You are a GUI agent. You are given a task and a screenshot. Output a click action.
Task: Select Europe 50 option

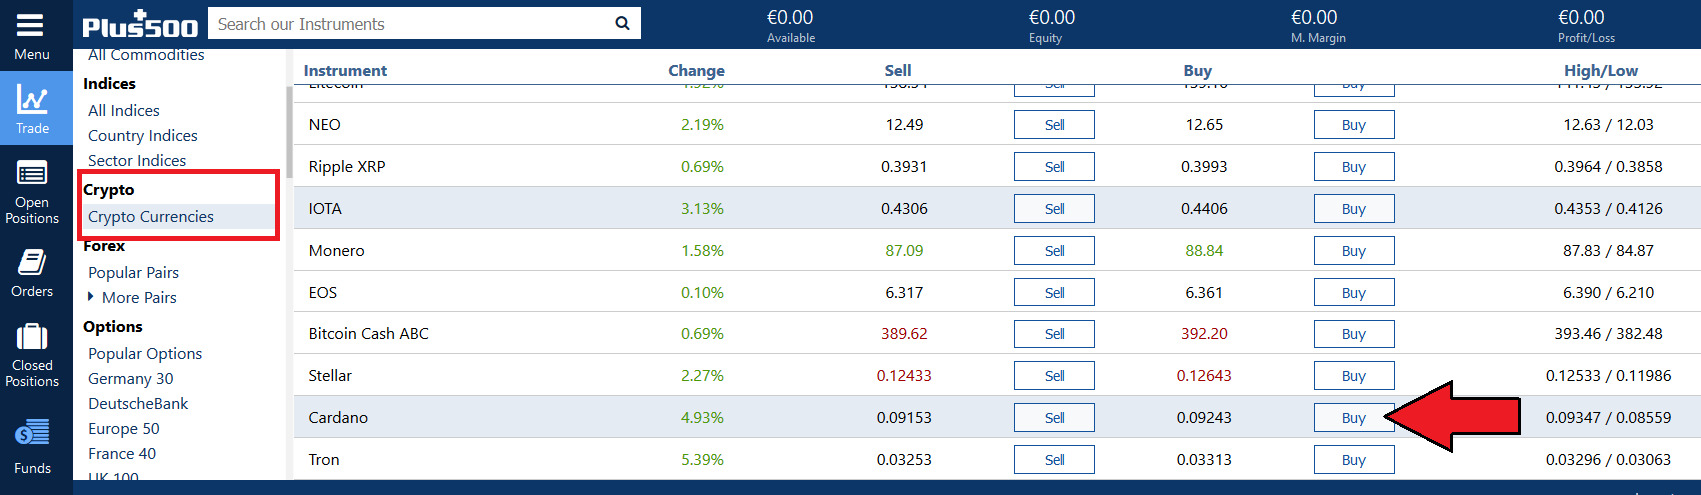pyautogui.click(x=124, y=428)
